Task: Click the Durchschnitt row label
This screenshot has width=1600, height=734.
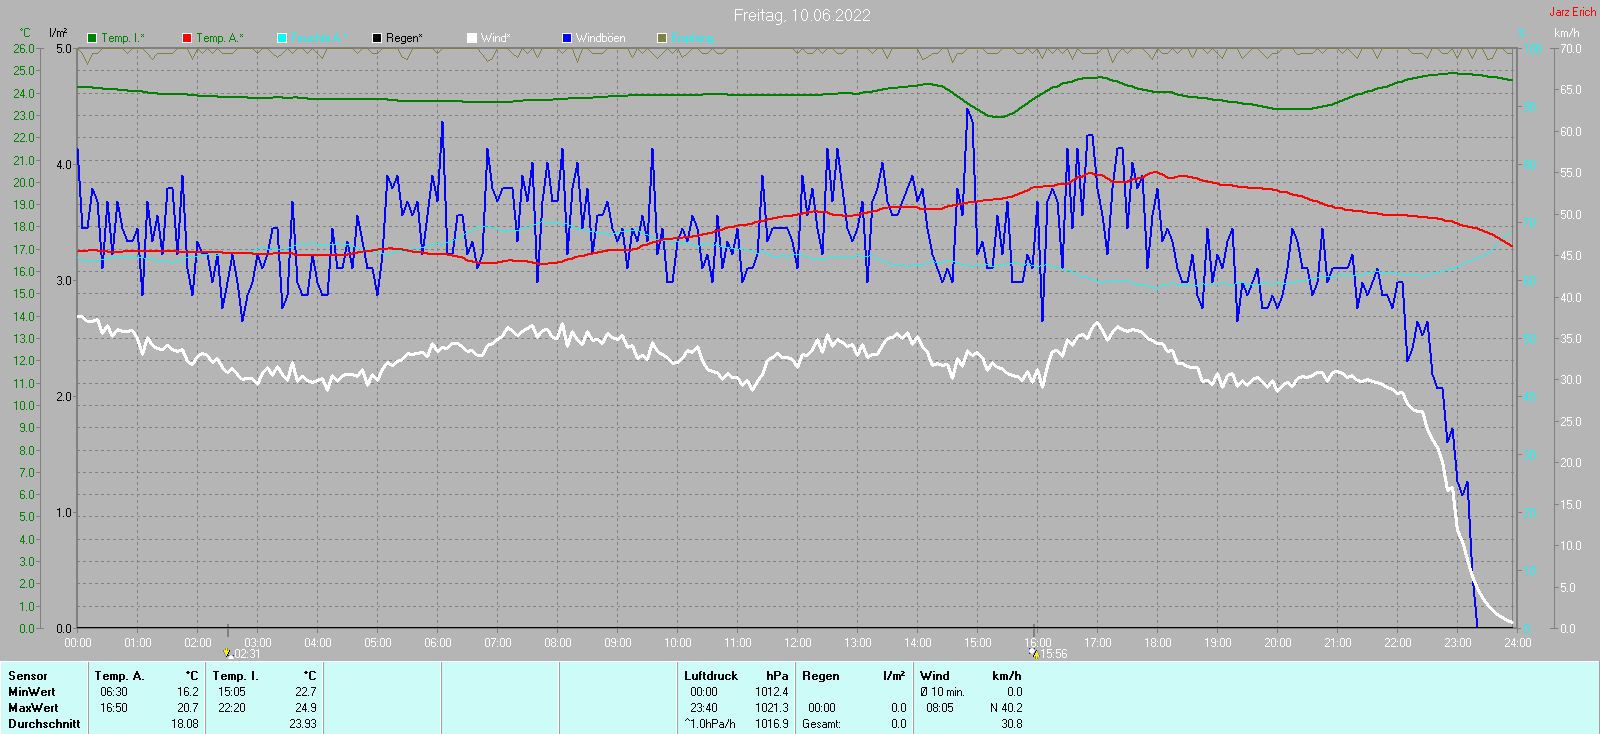Action: (x=44, y=724)
